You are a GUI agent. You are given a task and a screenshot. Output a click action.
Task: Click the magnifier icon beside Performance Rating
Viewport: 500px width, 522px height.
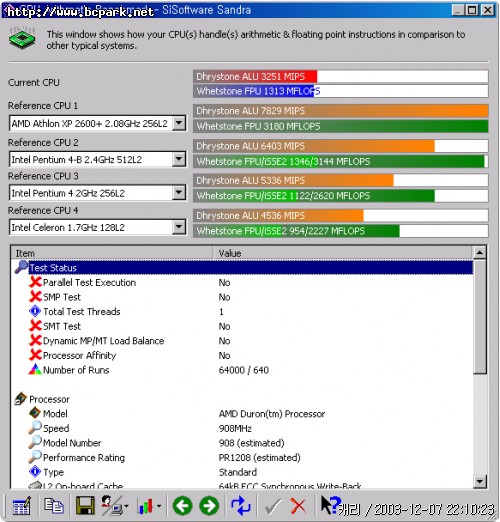coord(35,457)
